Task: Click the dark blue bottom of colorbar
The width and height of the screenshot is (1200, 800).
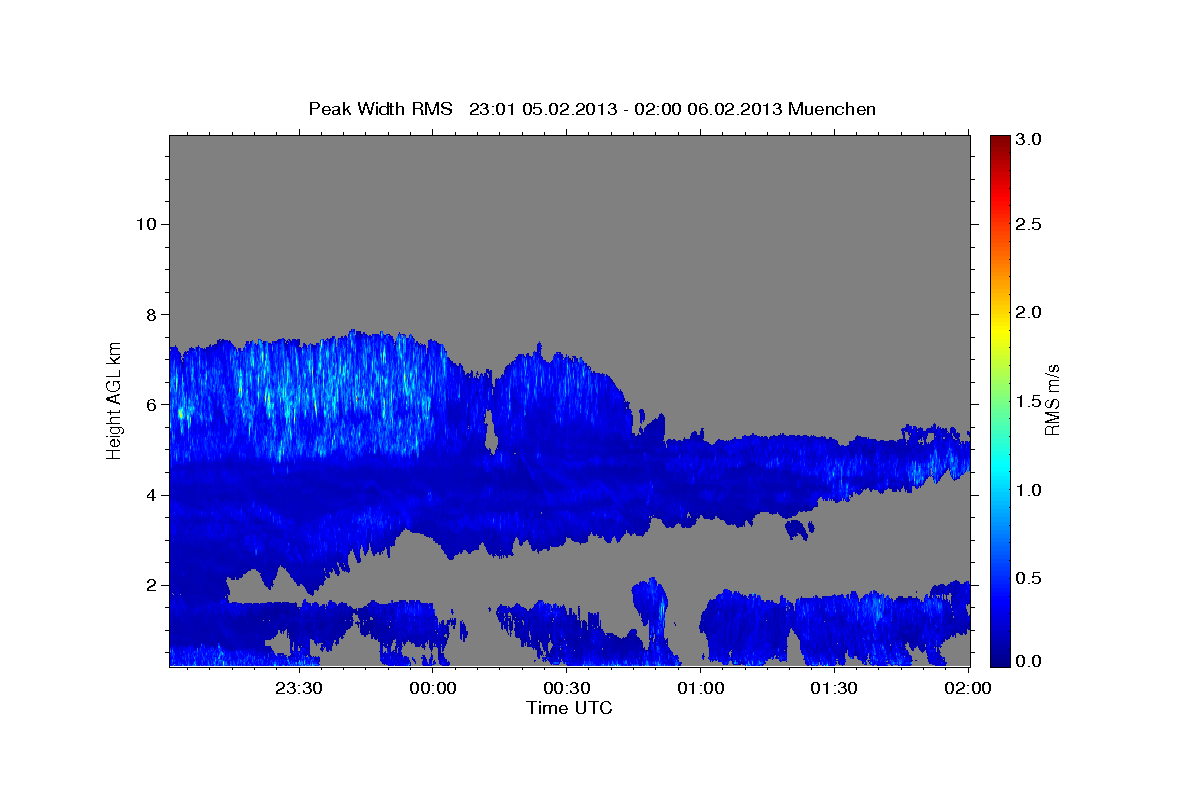Action: (x=1000, y=657)
